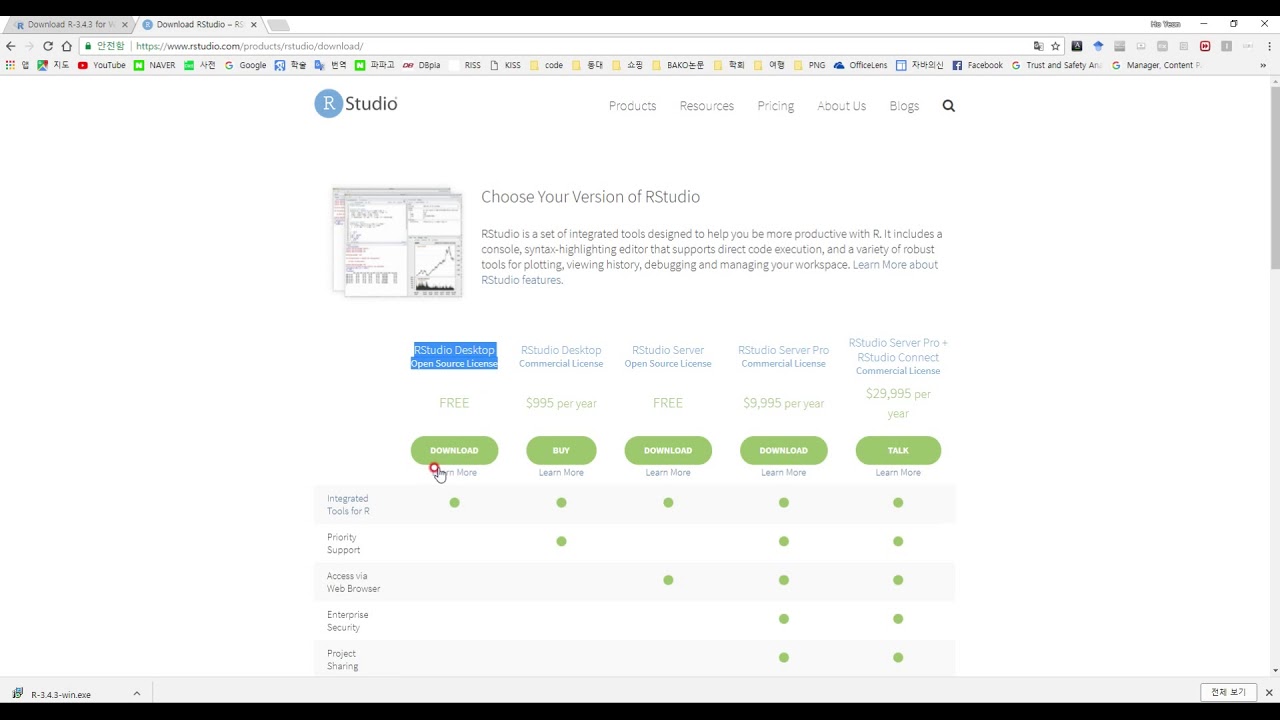Image resolution: width=1280 pixels, height=720 pixels.
Task: Click the black A extension icon
Action: click(x=1077, y=46)
